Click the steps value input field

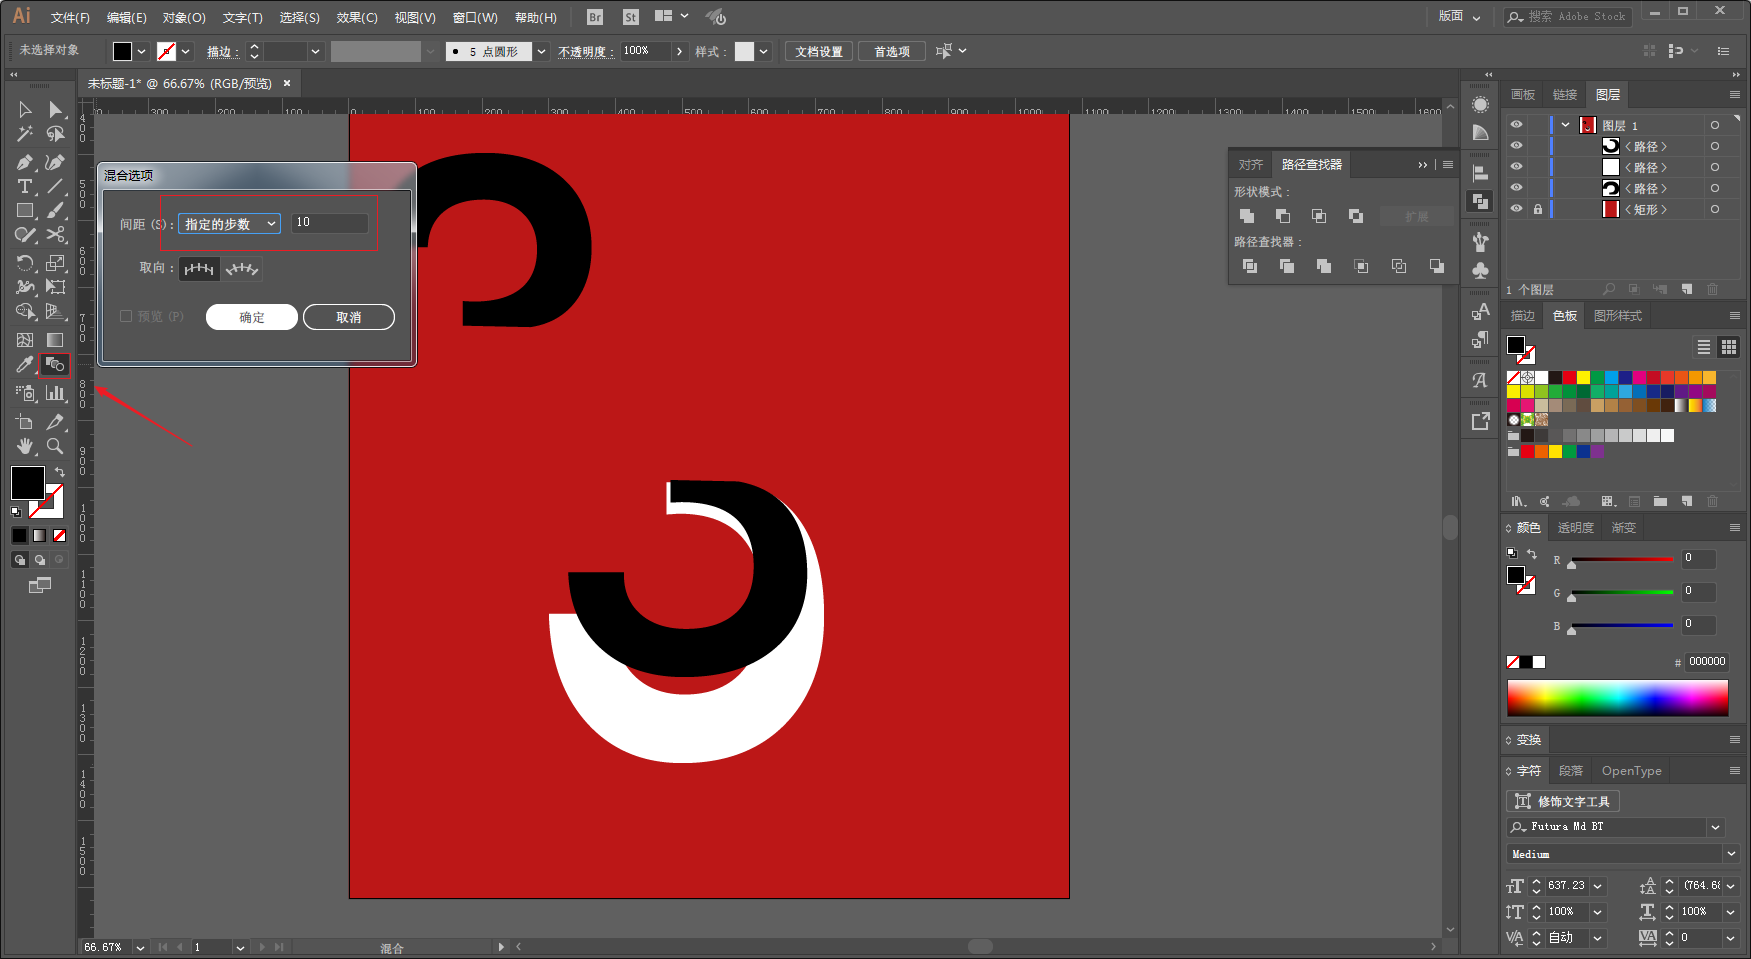330,222
